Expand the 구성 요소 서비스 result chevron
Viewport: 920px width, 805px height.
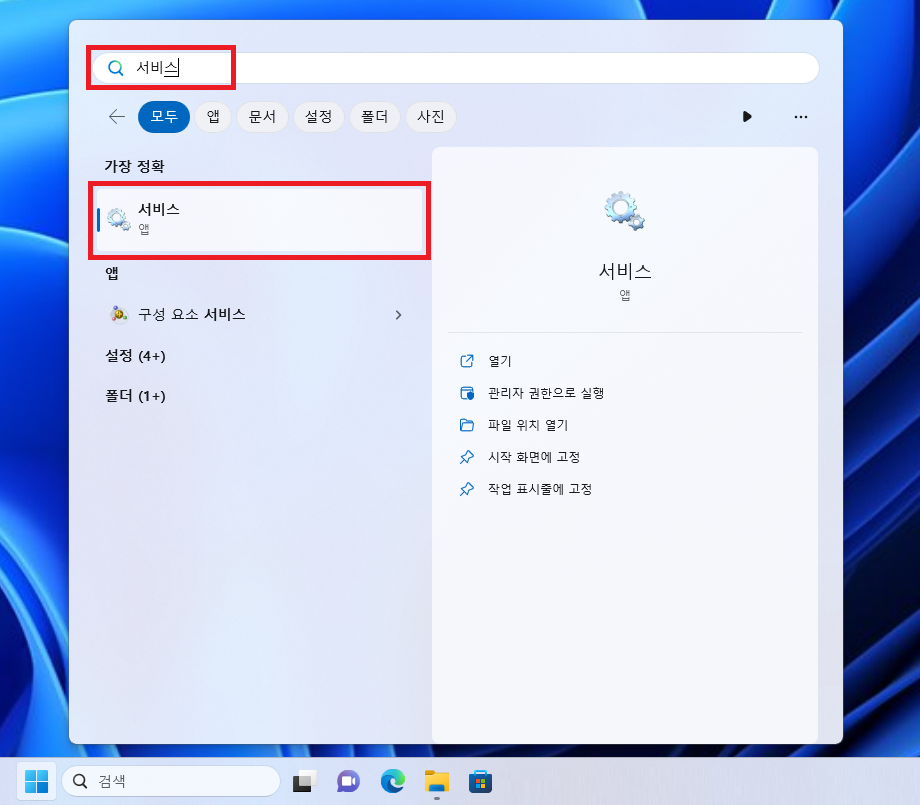click(x=398, y=314)
